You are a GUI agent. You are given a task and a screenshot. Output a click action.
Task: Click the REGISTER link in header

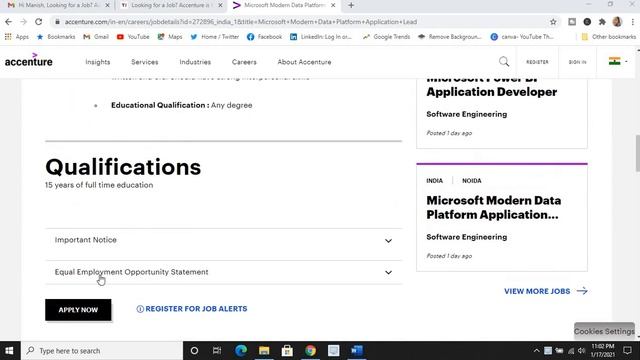(537, 62)
